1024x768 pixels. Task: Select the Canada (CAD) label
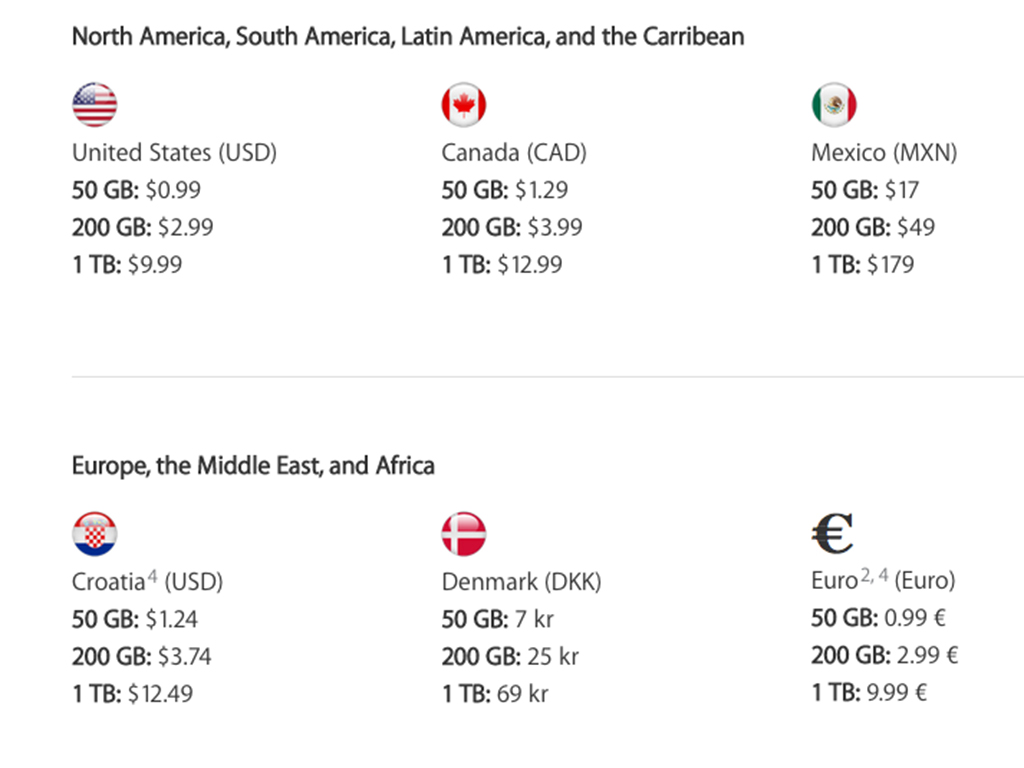click(x=514, y=153)
